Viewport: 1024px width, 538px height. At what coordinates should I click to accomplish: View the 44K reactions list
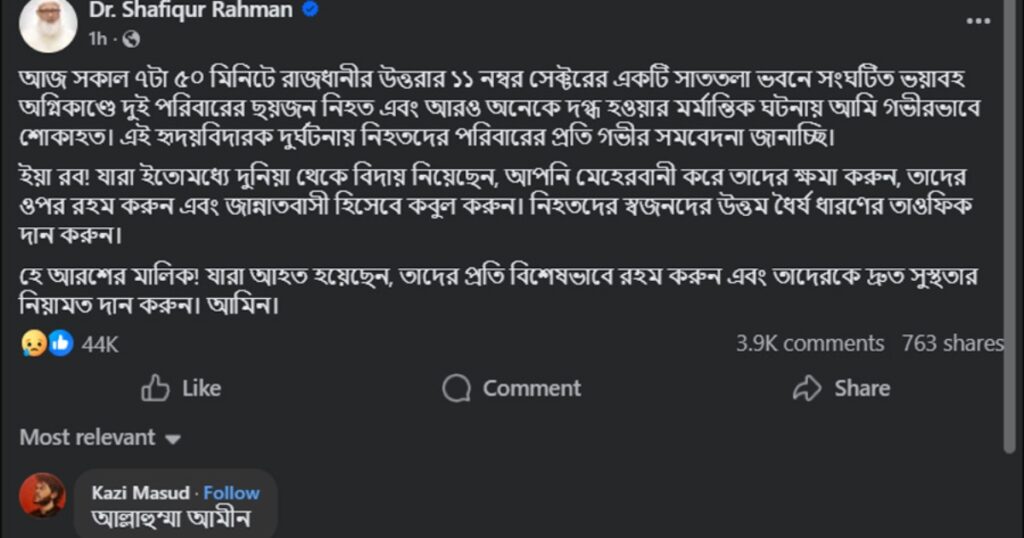[100, 344]
